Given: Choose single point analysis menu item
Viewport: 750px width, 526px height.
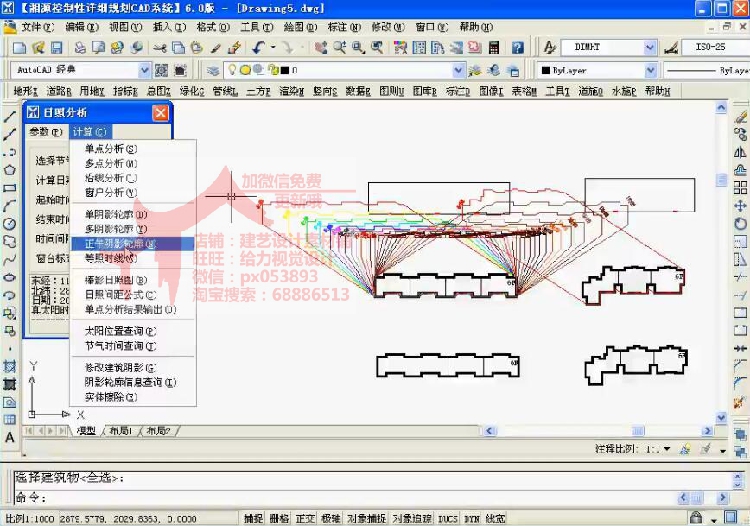Looking at the screenshot, I should coord(110,149).
